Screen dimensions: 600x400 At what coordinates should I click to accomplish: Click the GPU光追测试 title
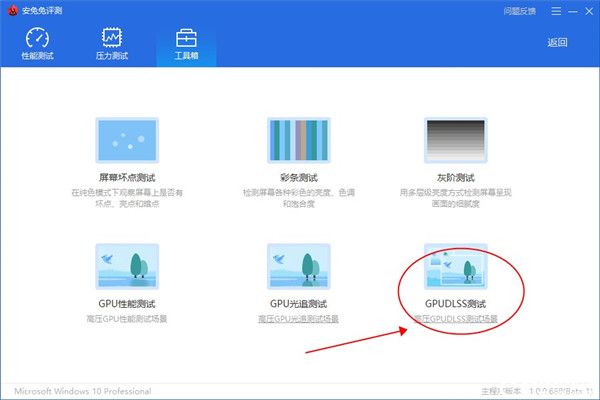(298, 304)
